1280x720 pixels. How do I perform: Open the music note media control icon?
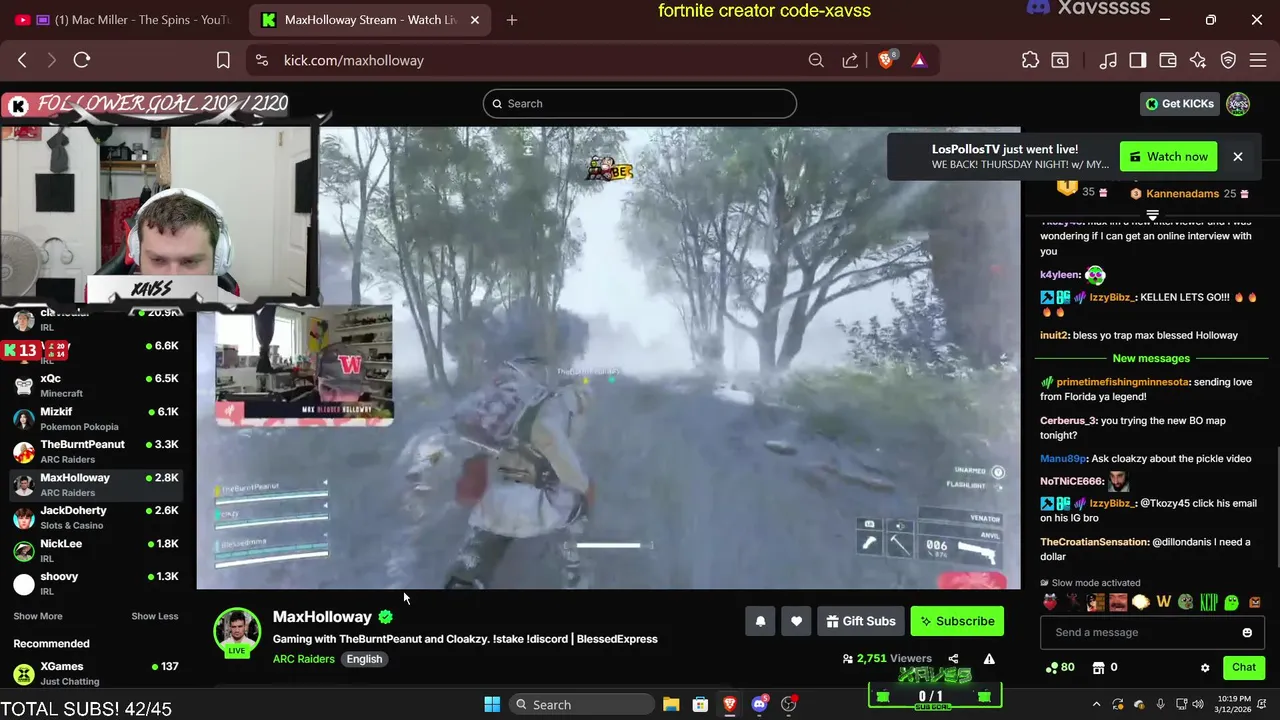coord(1108,60)
